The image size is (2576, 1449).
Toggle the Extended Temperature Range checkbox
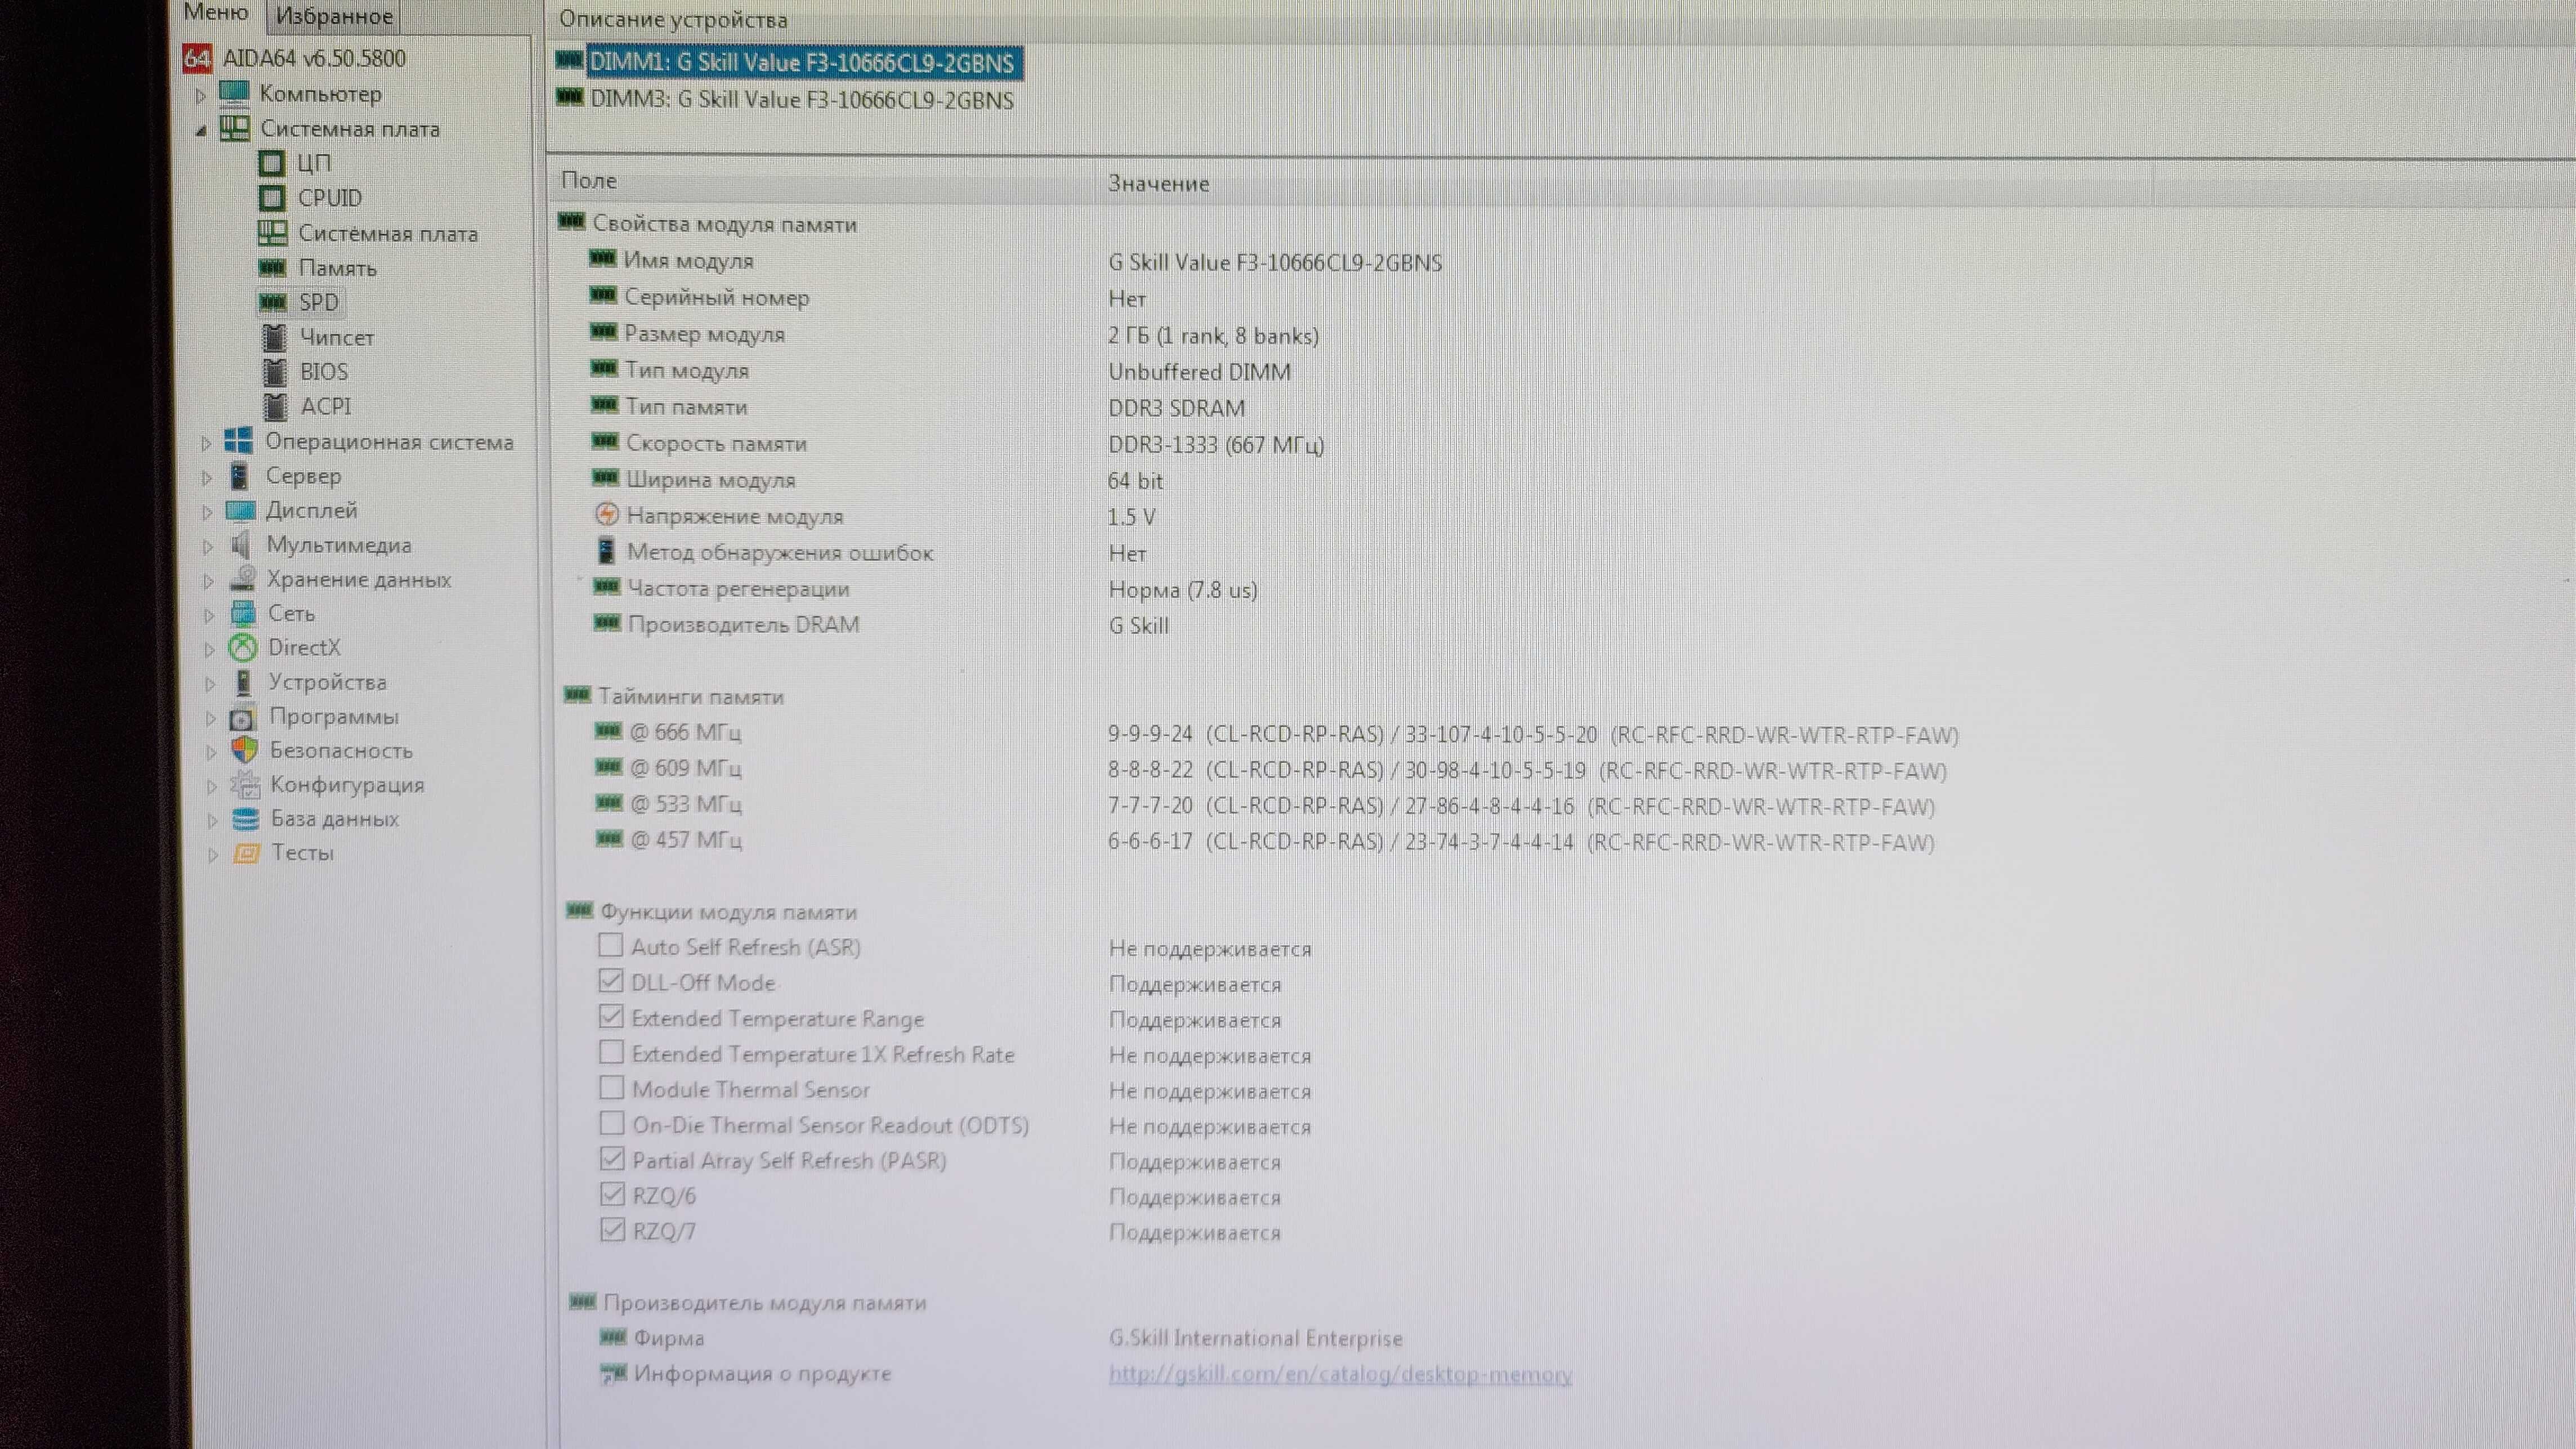[611, 1017]
